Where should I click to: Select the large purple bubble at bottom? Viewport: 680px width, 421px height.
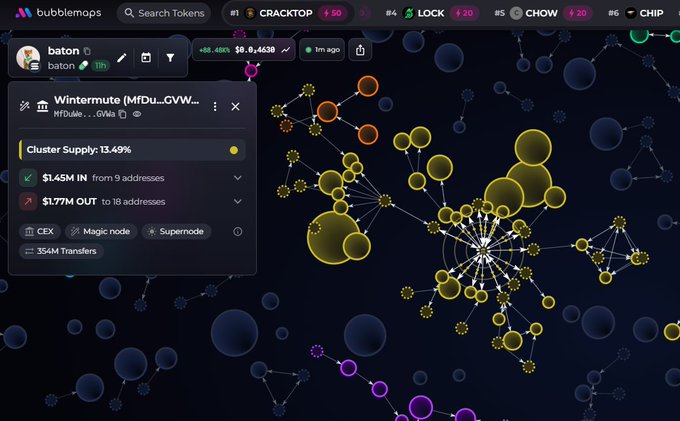(421, 408)
